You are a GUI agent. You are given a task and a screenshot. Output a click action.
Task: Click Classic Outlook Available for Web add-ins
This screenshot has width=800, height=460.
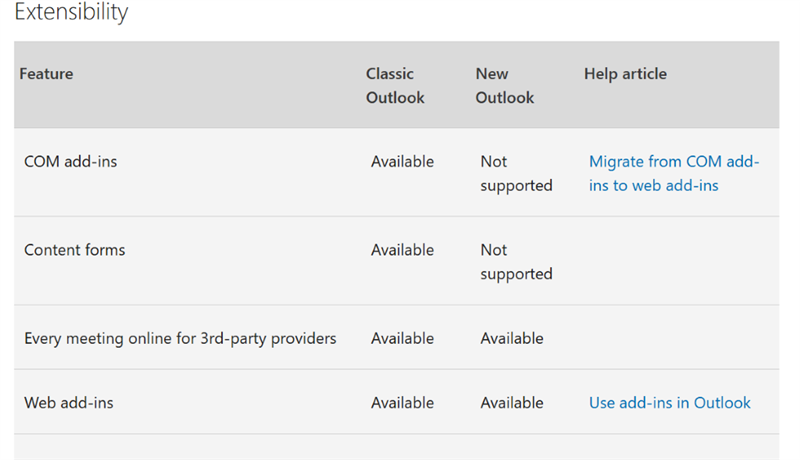pyautogui.click(x=403, y=403)
